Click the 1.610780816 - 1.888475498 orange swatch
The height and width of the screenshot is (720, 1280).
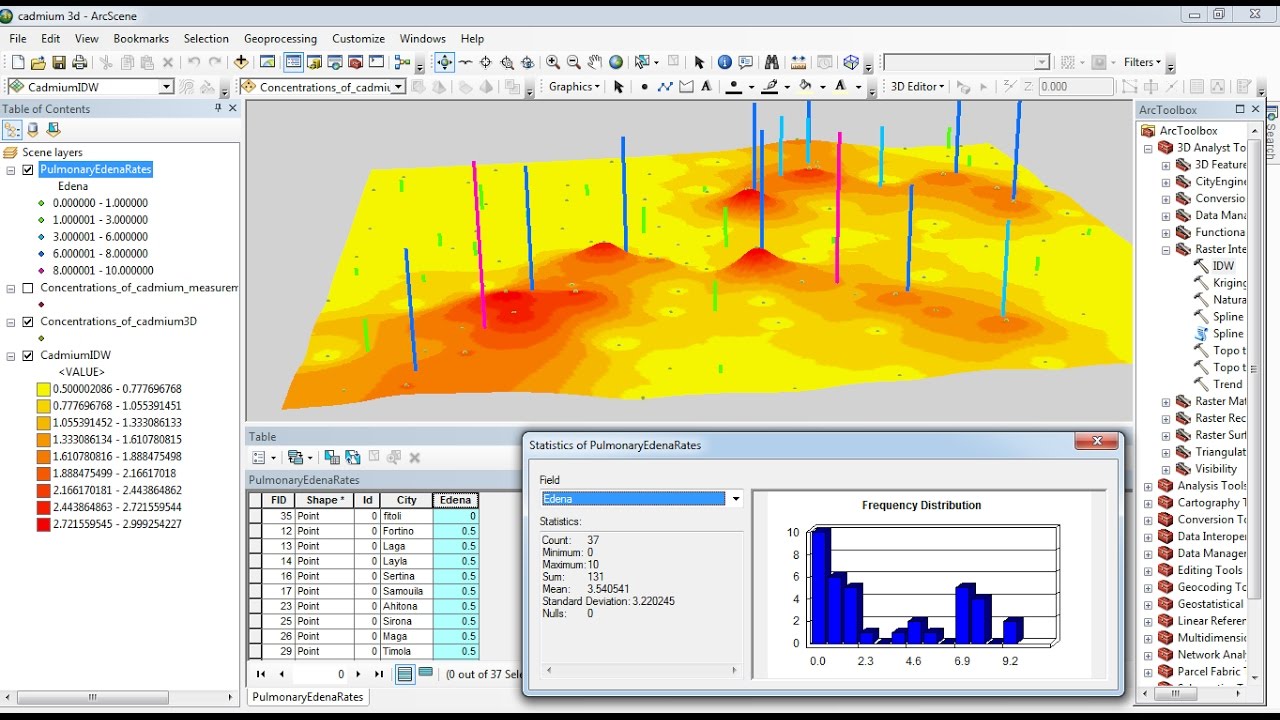click(x=43, y=456)
